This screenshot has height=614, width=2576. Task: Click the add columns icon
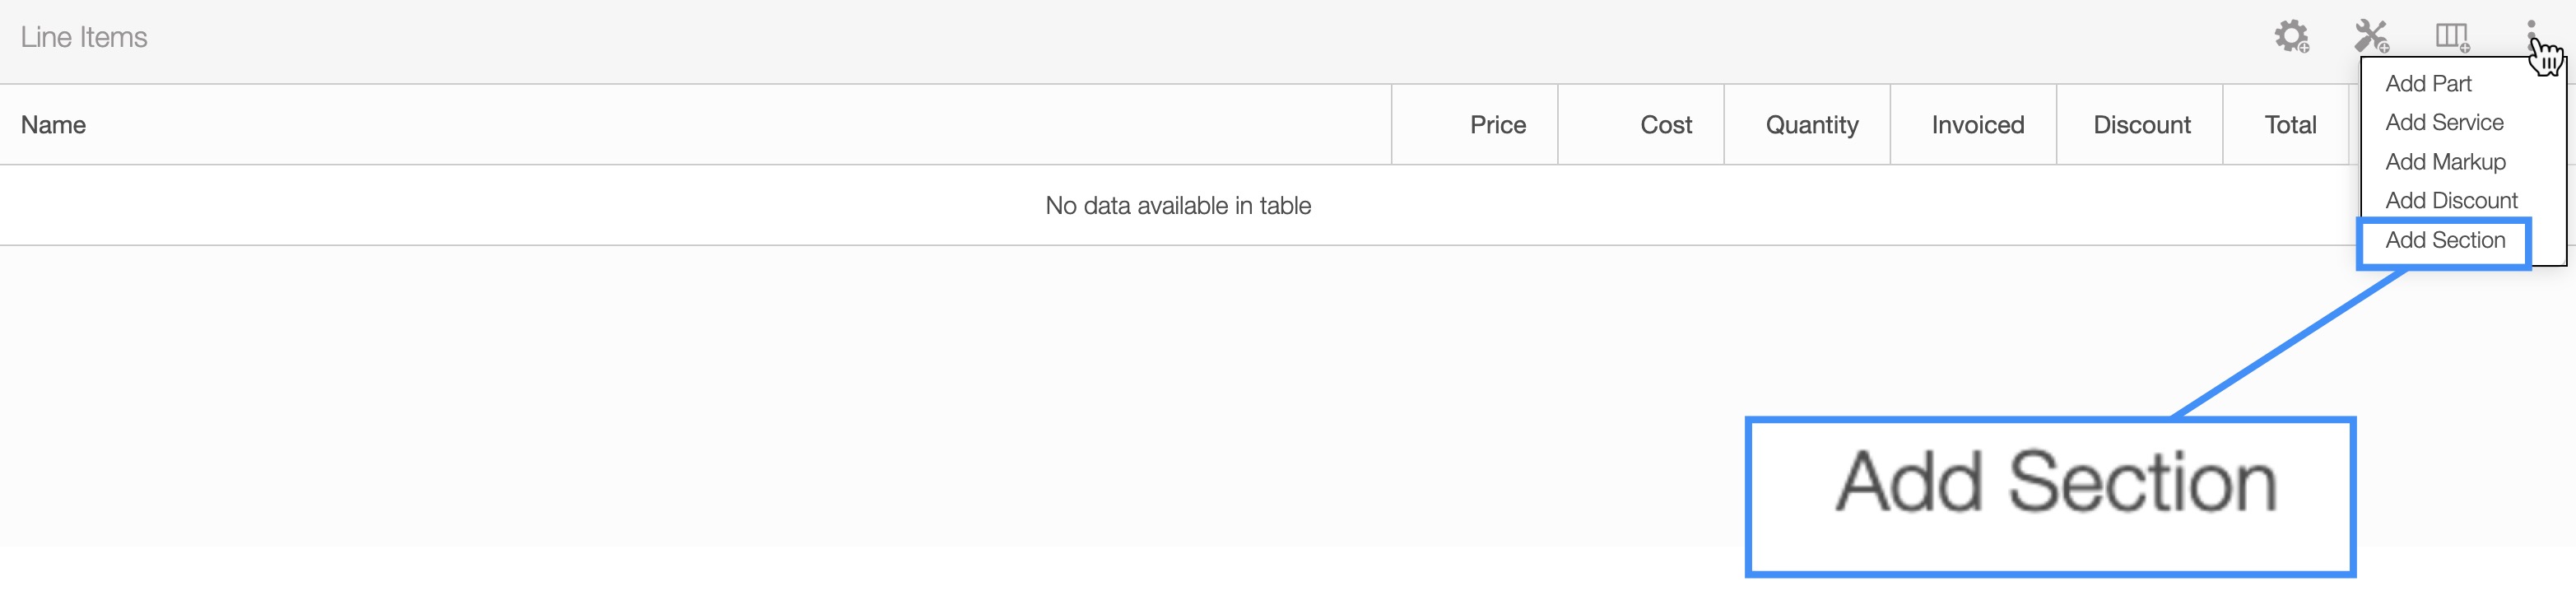click(2451, 37)
